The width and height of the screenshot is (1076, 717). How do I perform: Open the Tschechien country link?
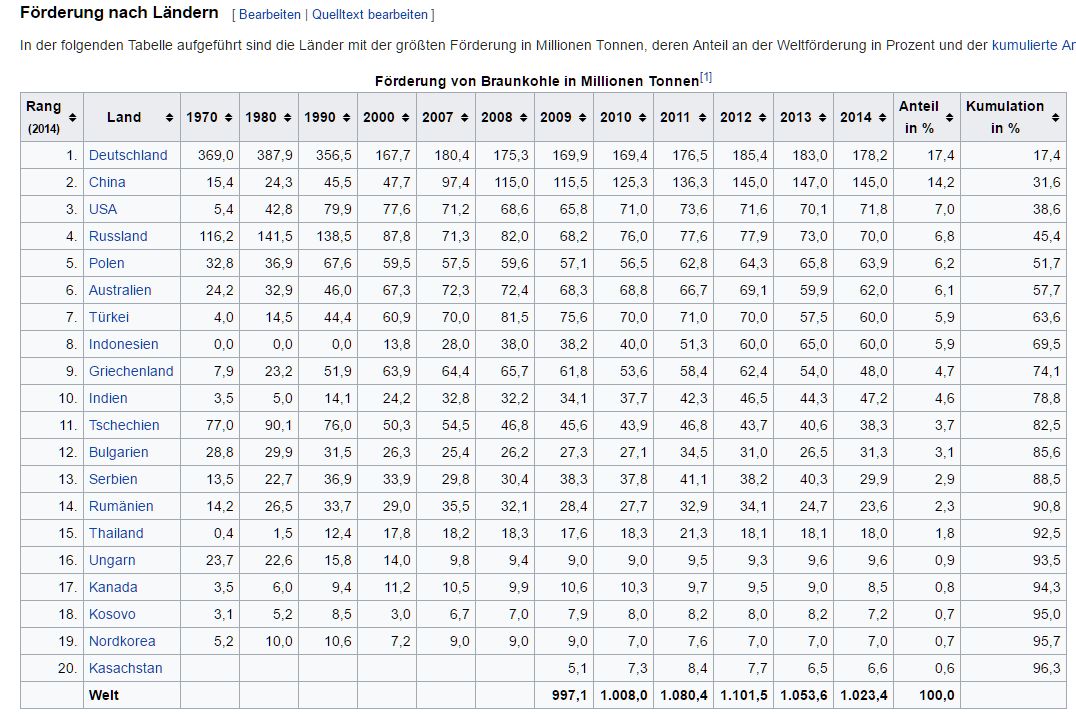pyautogui.click(x=124, y=425)
